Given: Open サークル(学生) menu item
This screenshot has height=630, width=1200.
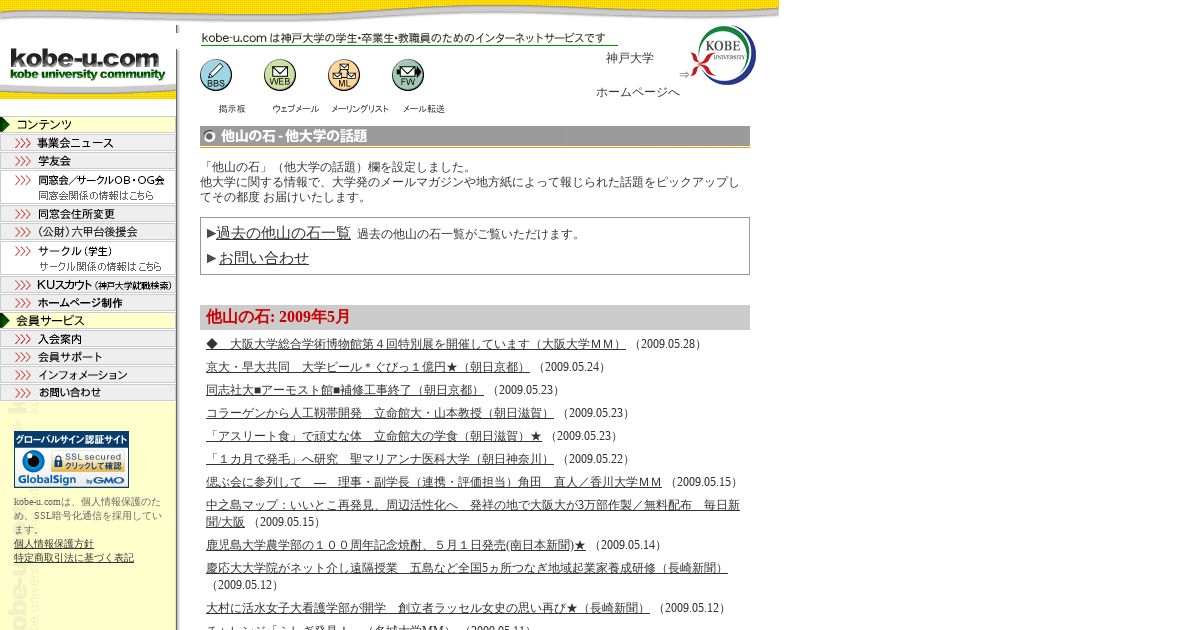Looking at the screenshot, I should (88, 258).
